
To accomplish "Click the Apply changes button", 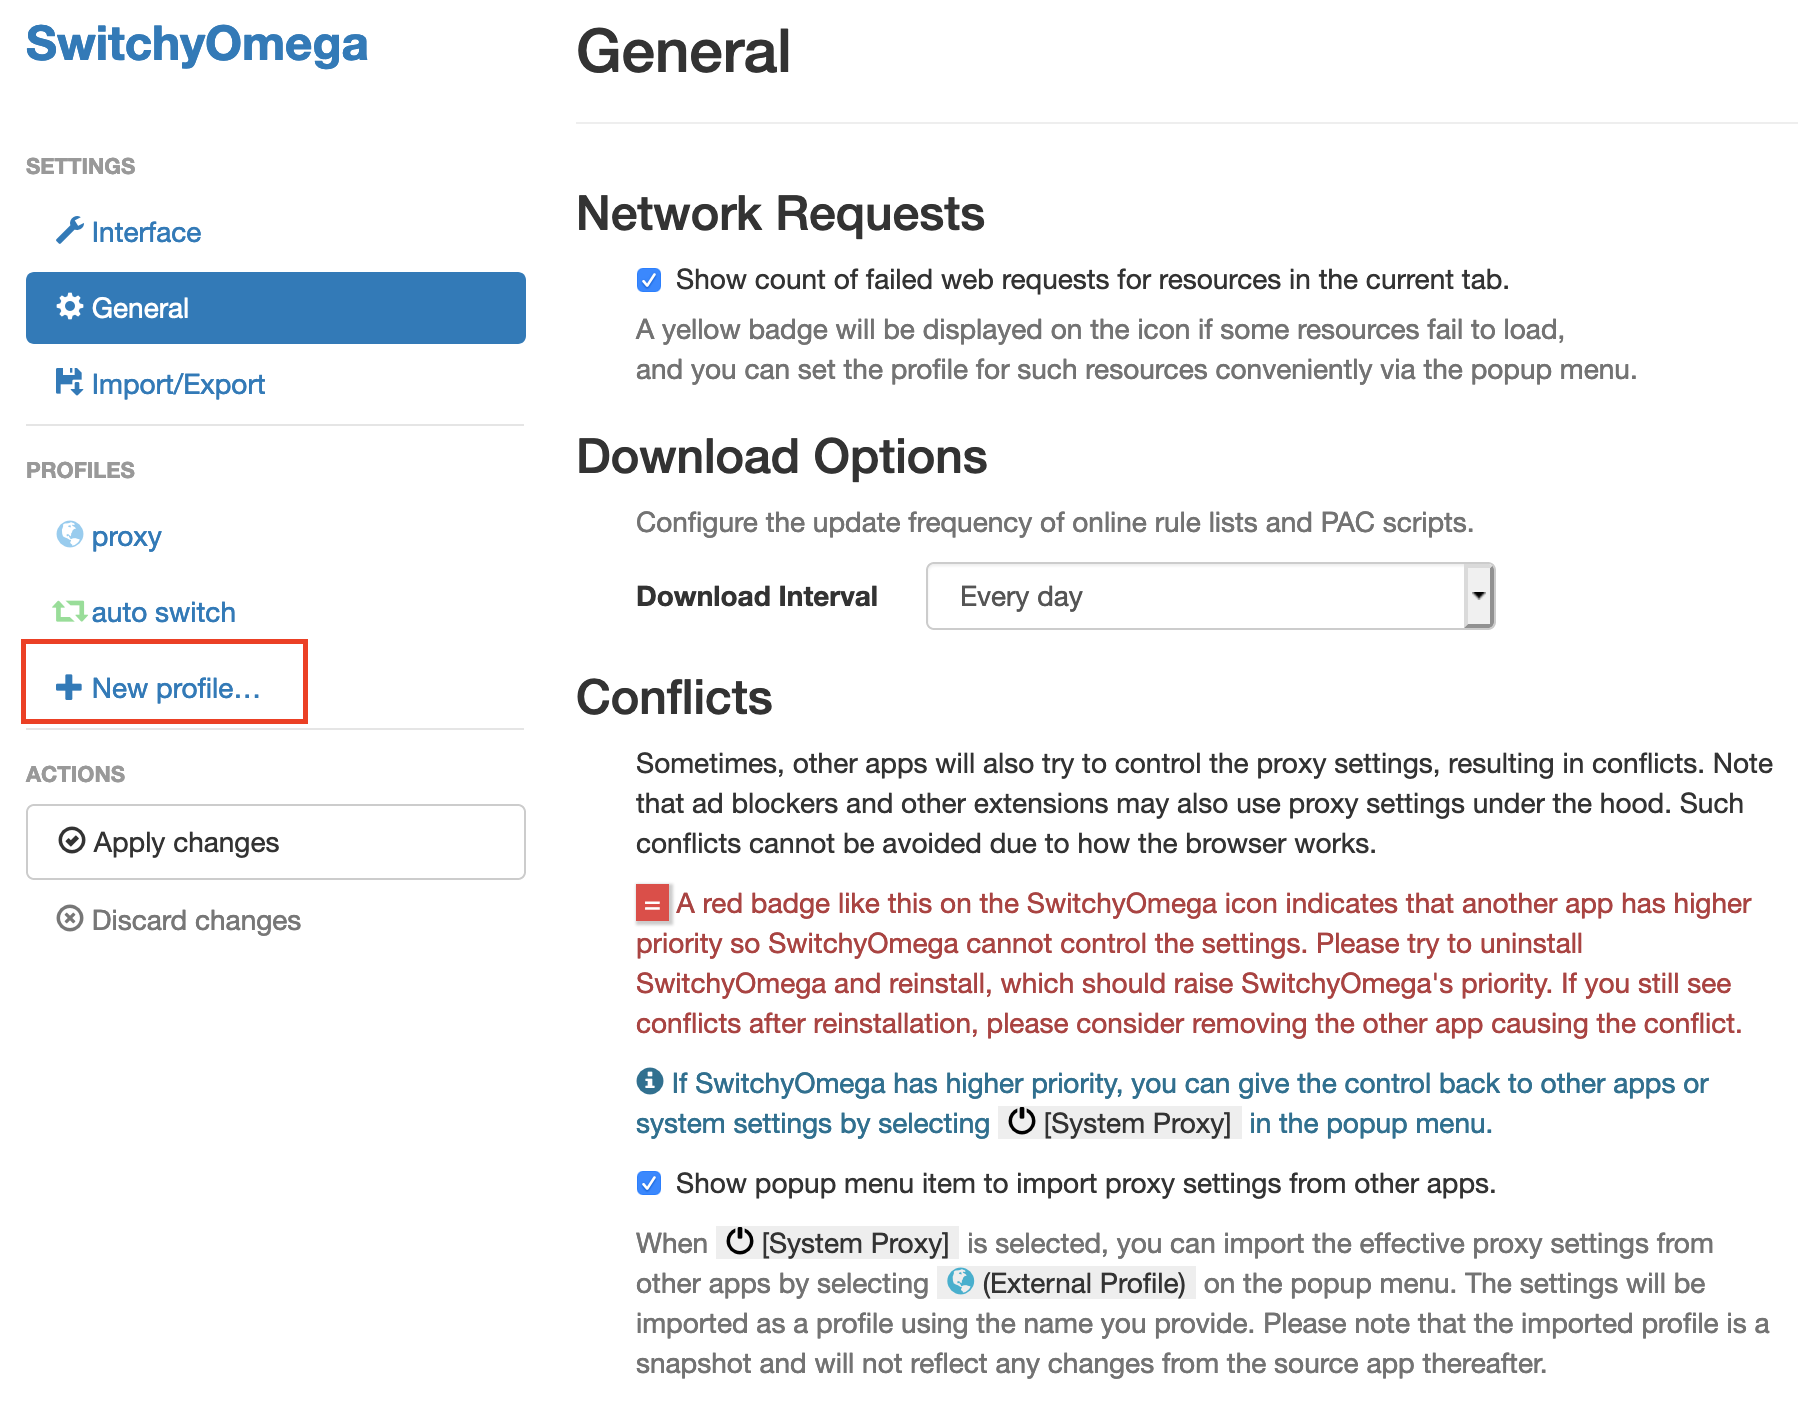I will click(276, 842).
